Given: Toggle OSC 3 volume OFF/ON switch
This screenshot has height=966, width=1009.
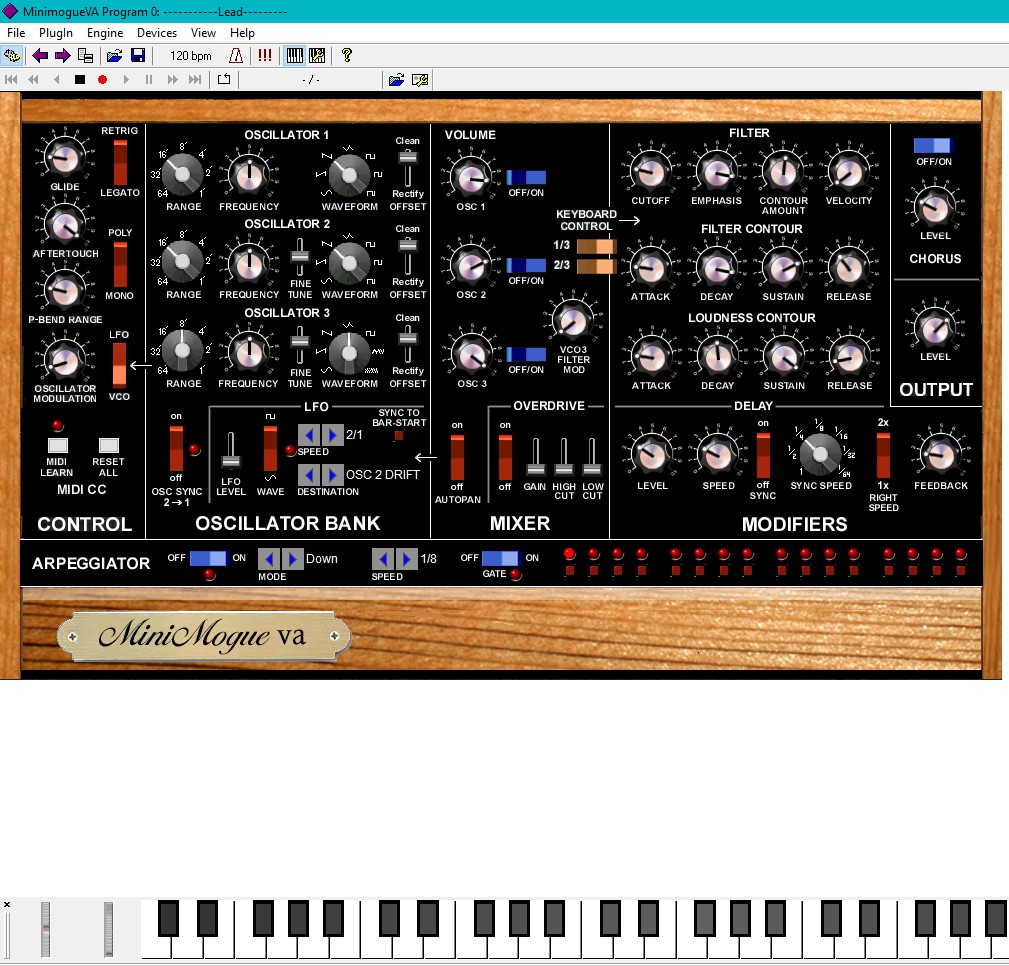Looking at the screenshot, I should 526,354.
